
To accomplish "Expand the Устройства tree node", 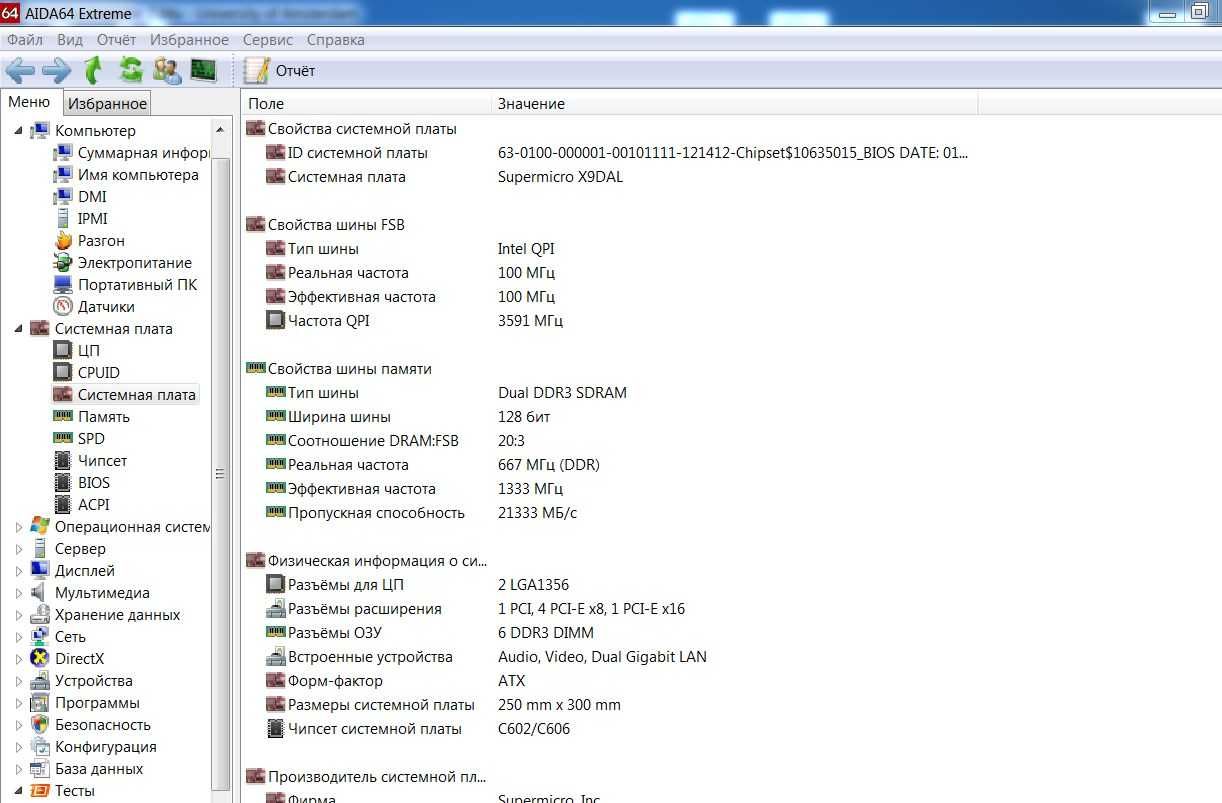I will click(19, 680).
